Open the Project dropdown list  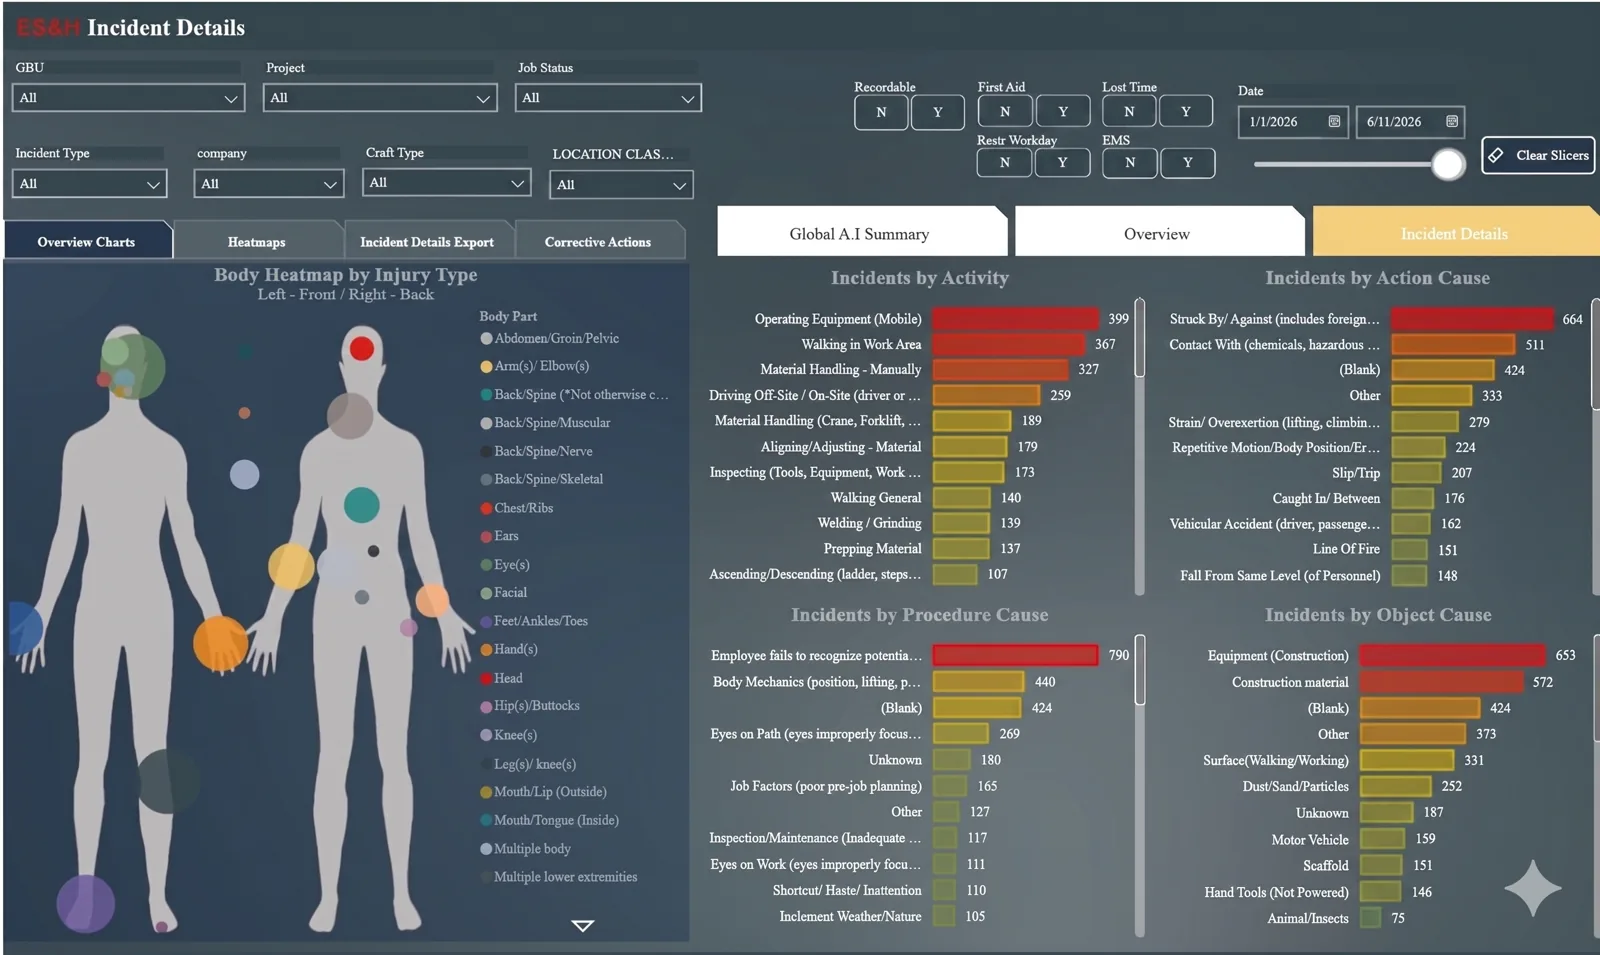pyautogui.click(x=380, y=98)
